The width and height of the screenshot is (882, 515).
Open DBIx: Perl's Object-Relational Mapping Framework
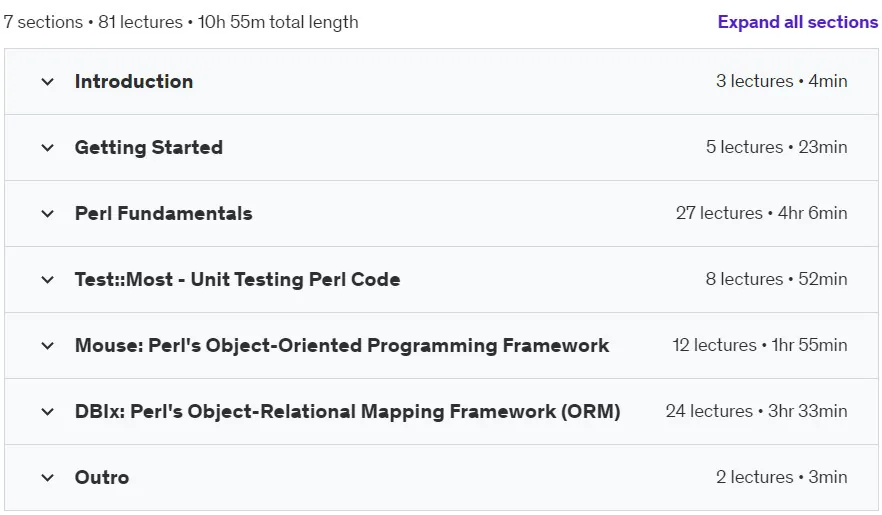(348, 412)
